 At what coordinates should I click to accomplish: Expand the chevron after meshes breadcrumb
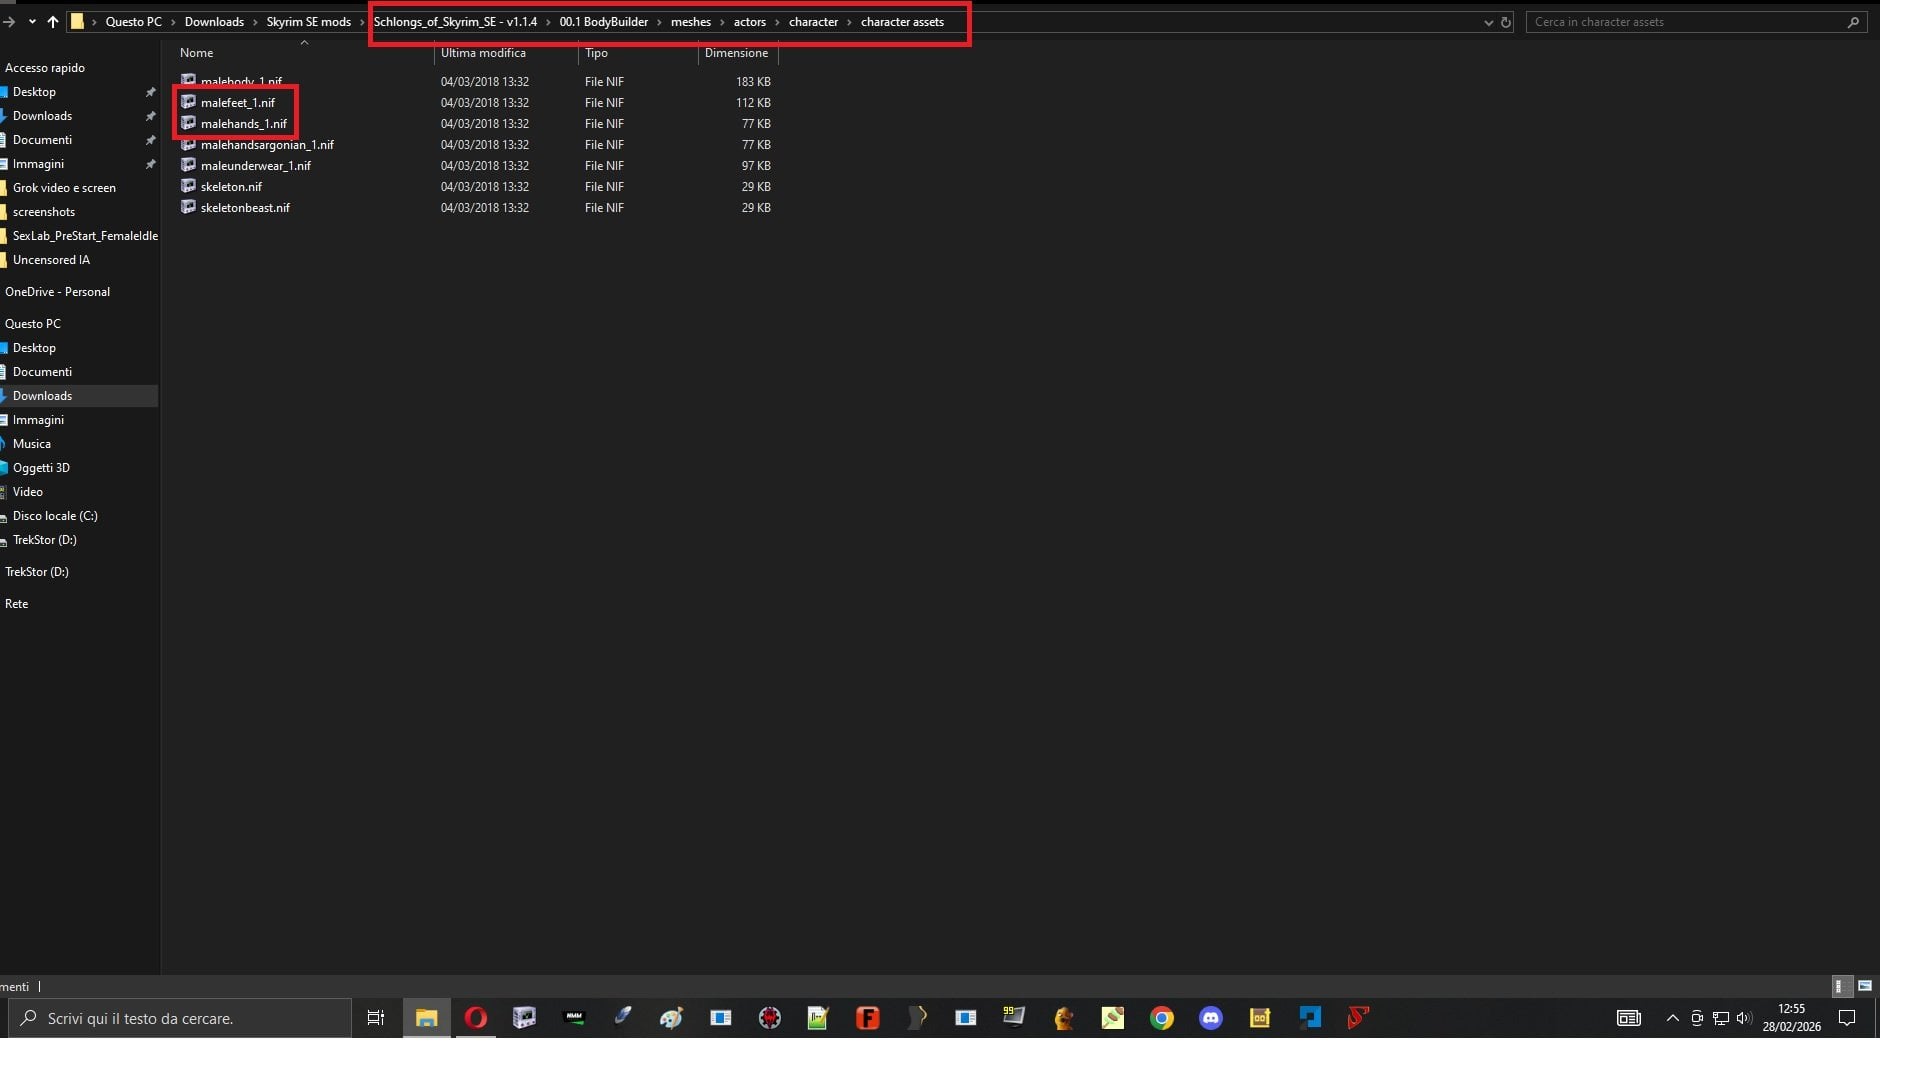click(x=722, y=22)
